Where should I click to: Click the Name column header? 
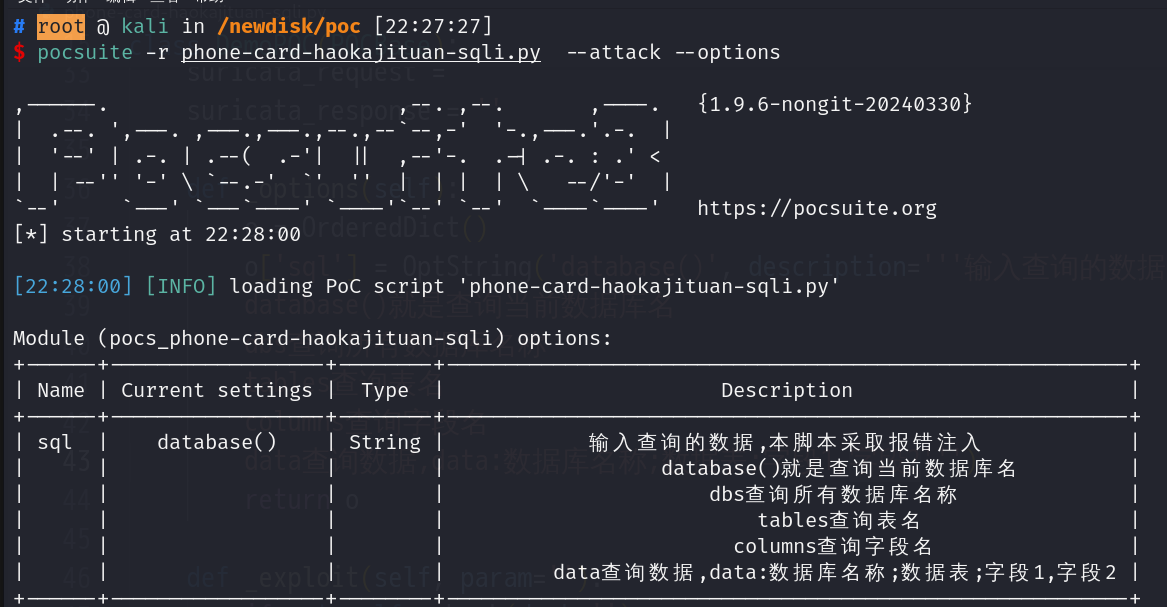click(x=61, y=391)
